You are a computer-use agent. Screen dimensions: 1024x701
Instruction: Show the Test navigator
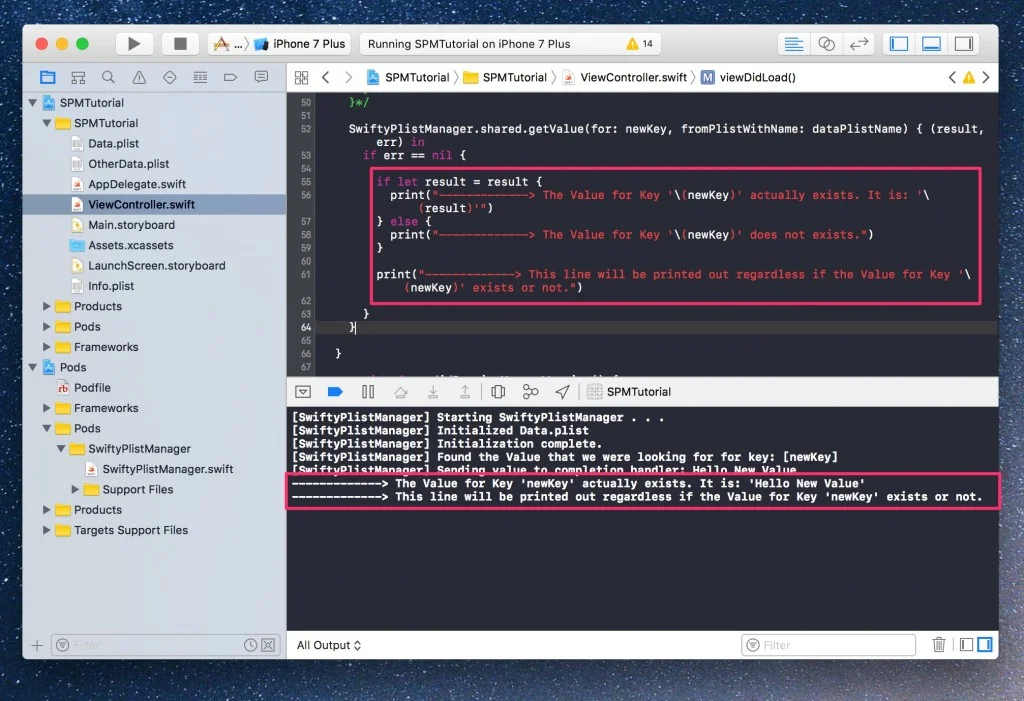click(170, 77)
